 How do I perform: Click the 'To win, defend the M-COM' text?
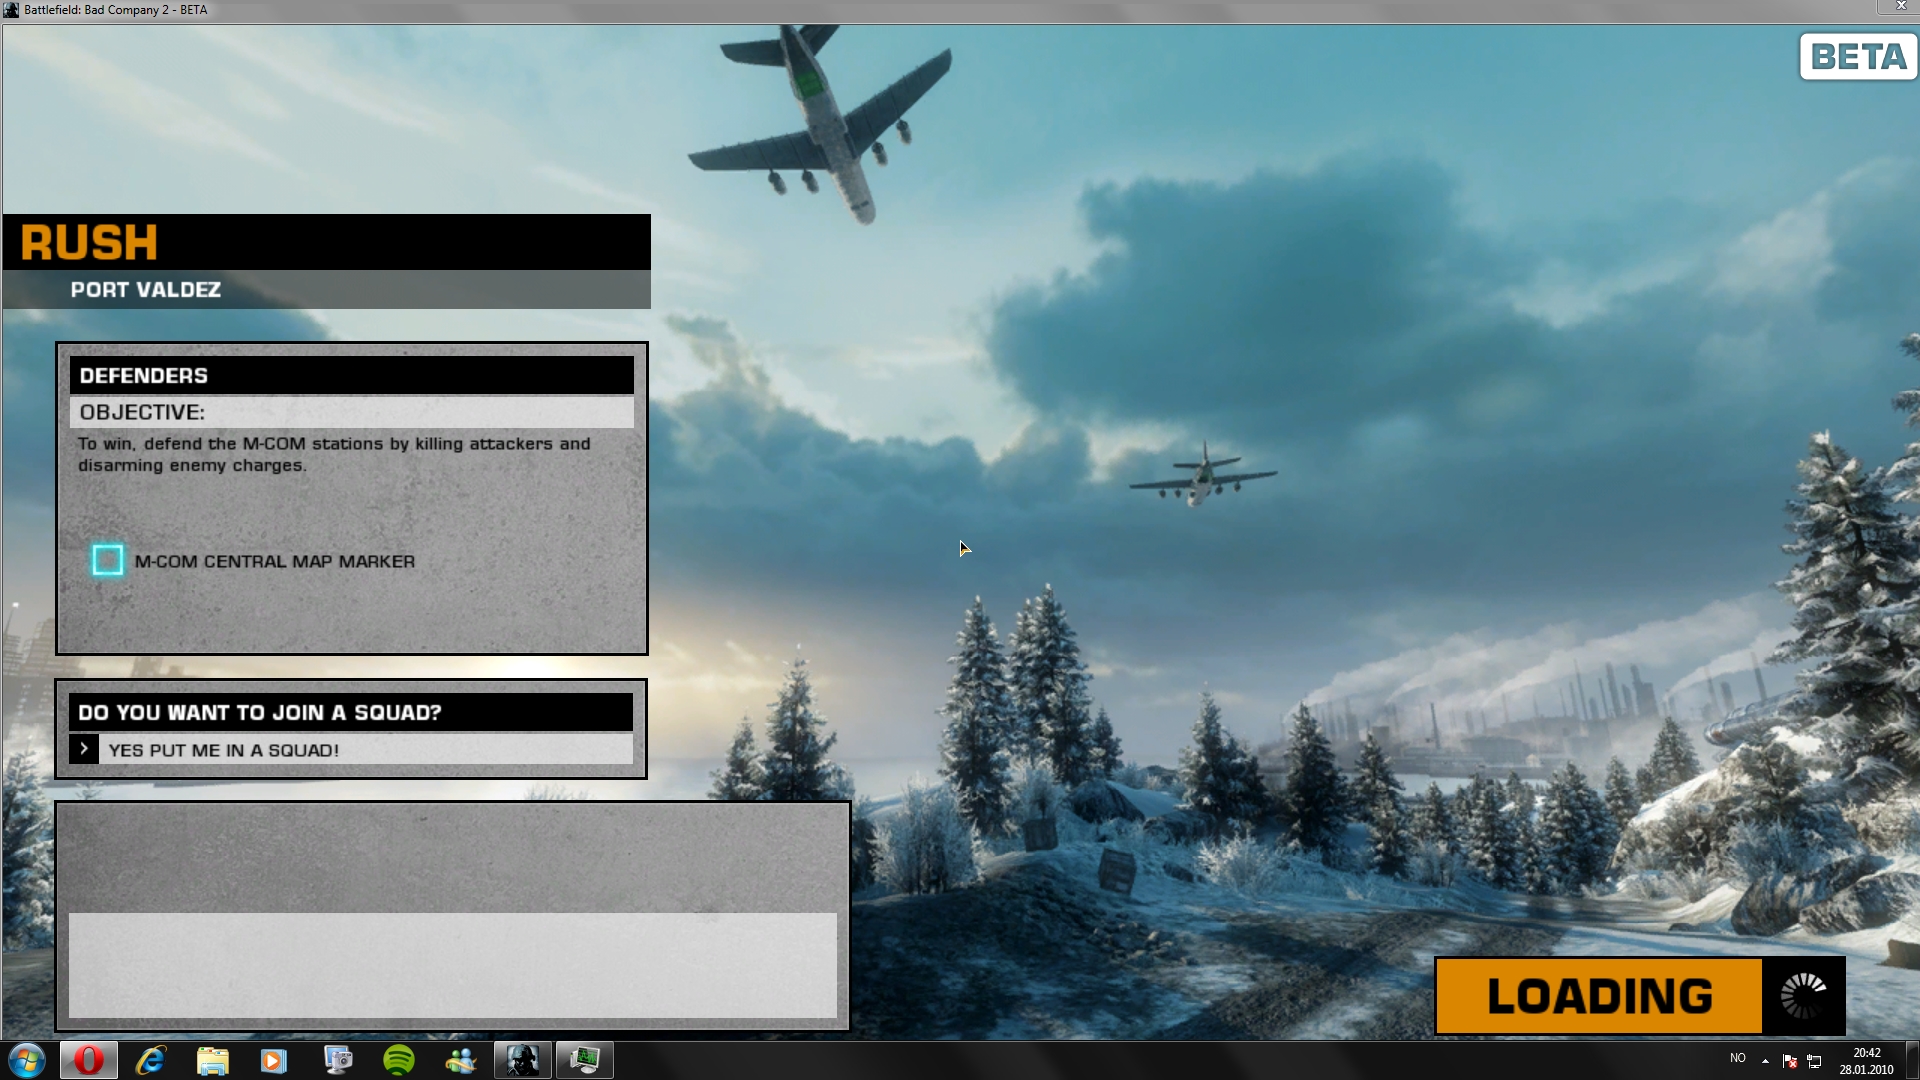coord(334,454)
